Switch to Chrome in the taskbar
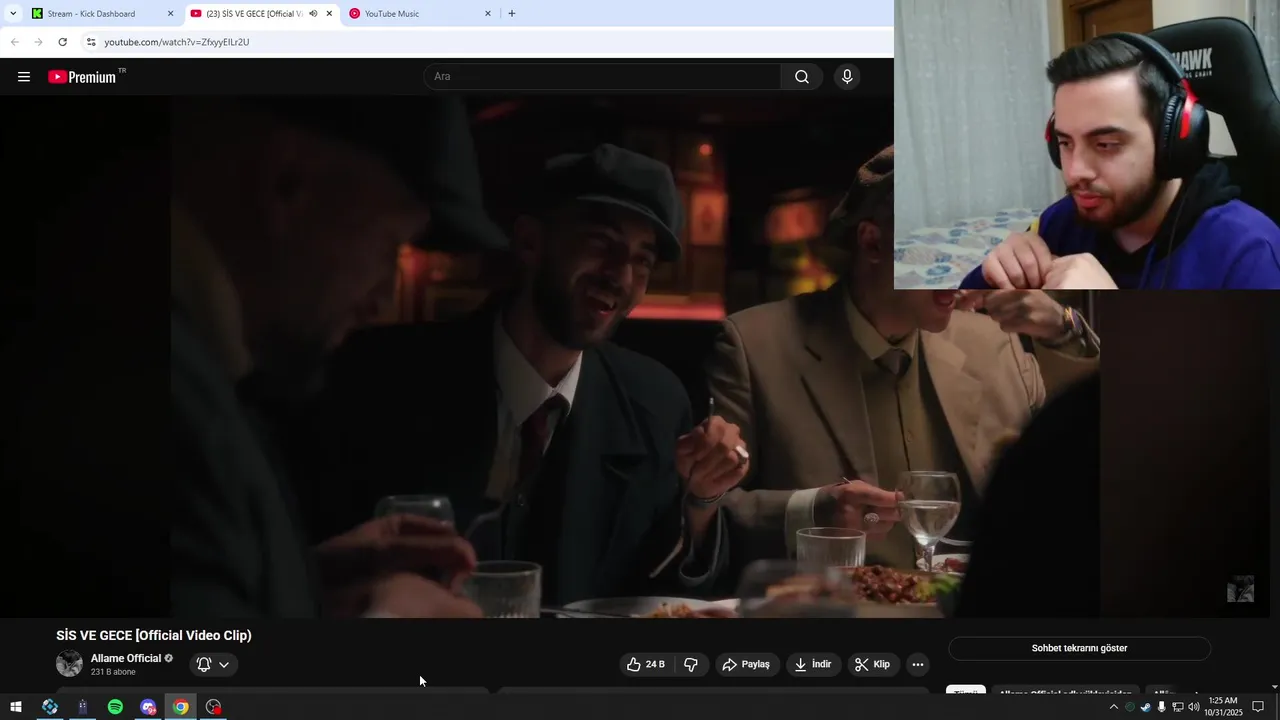The width and height of the screenshot is (1280, 720). tap(180, 707)
